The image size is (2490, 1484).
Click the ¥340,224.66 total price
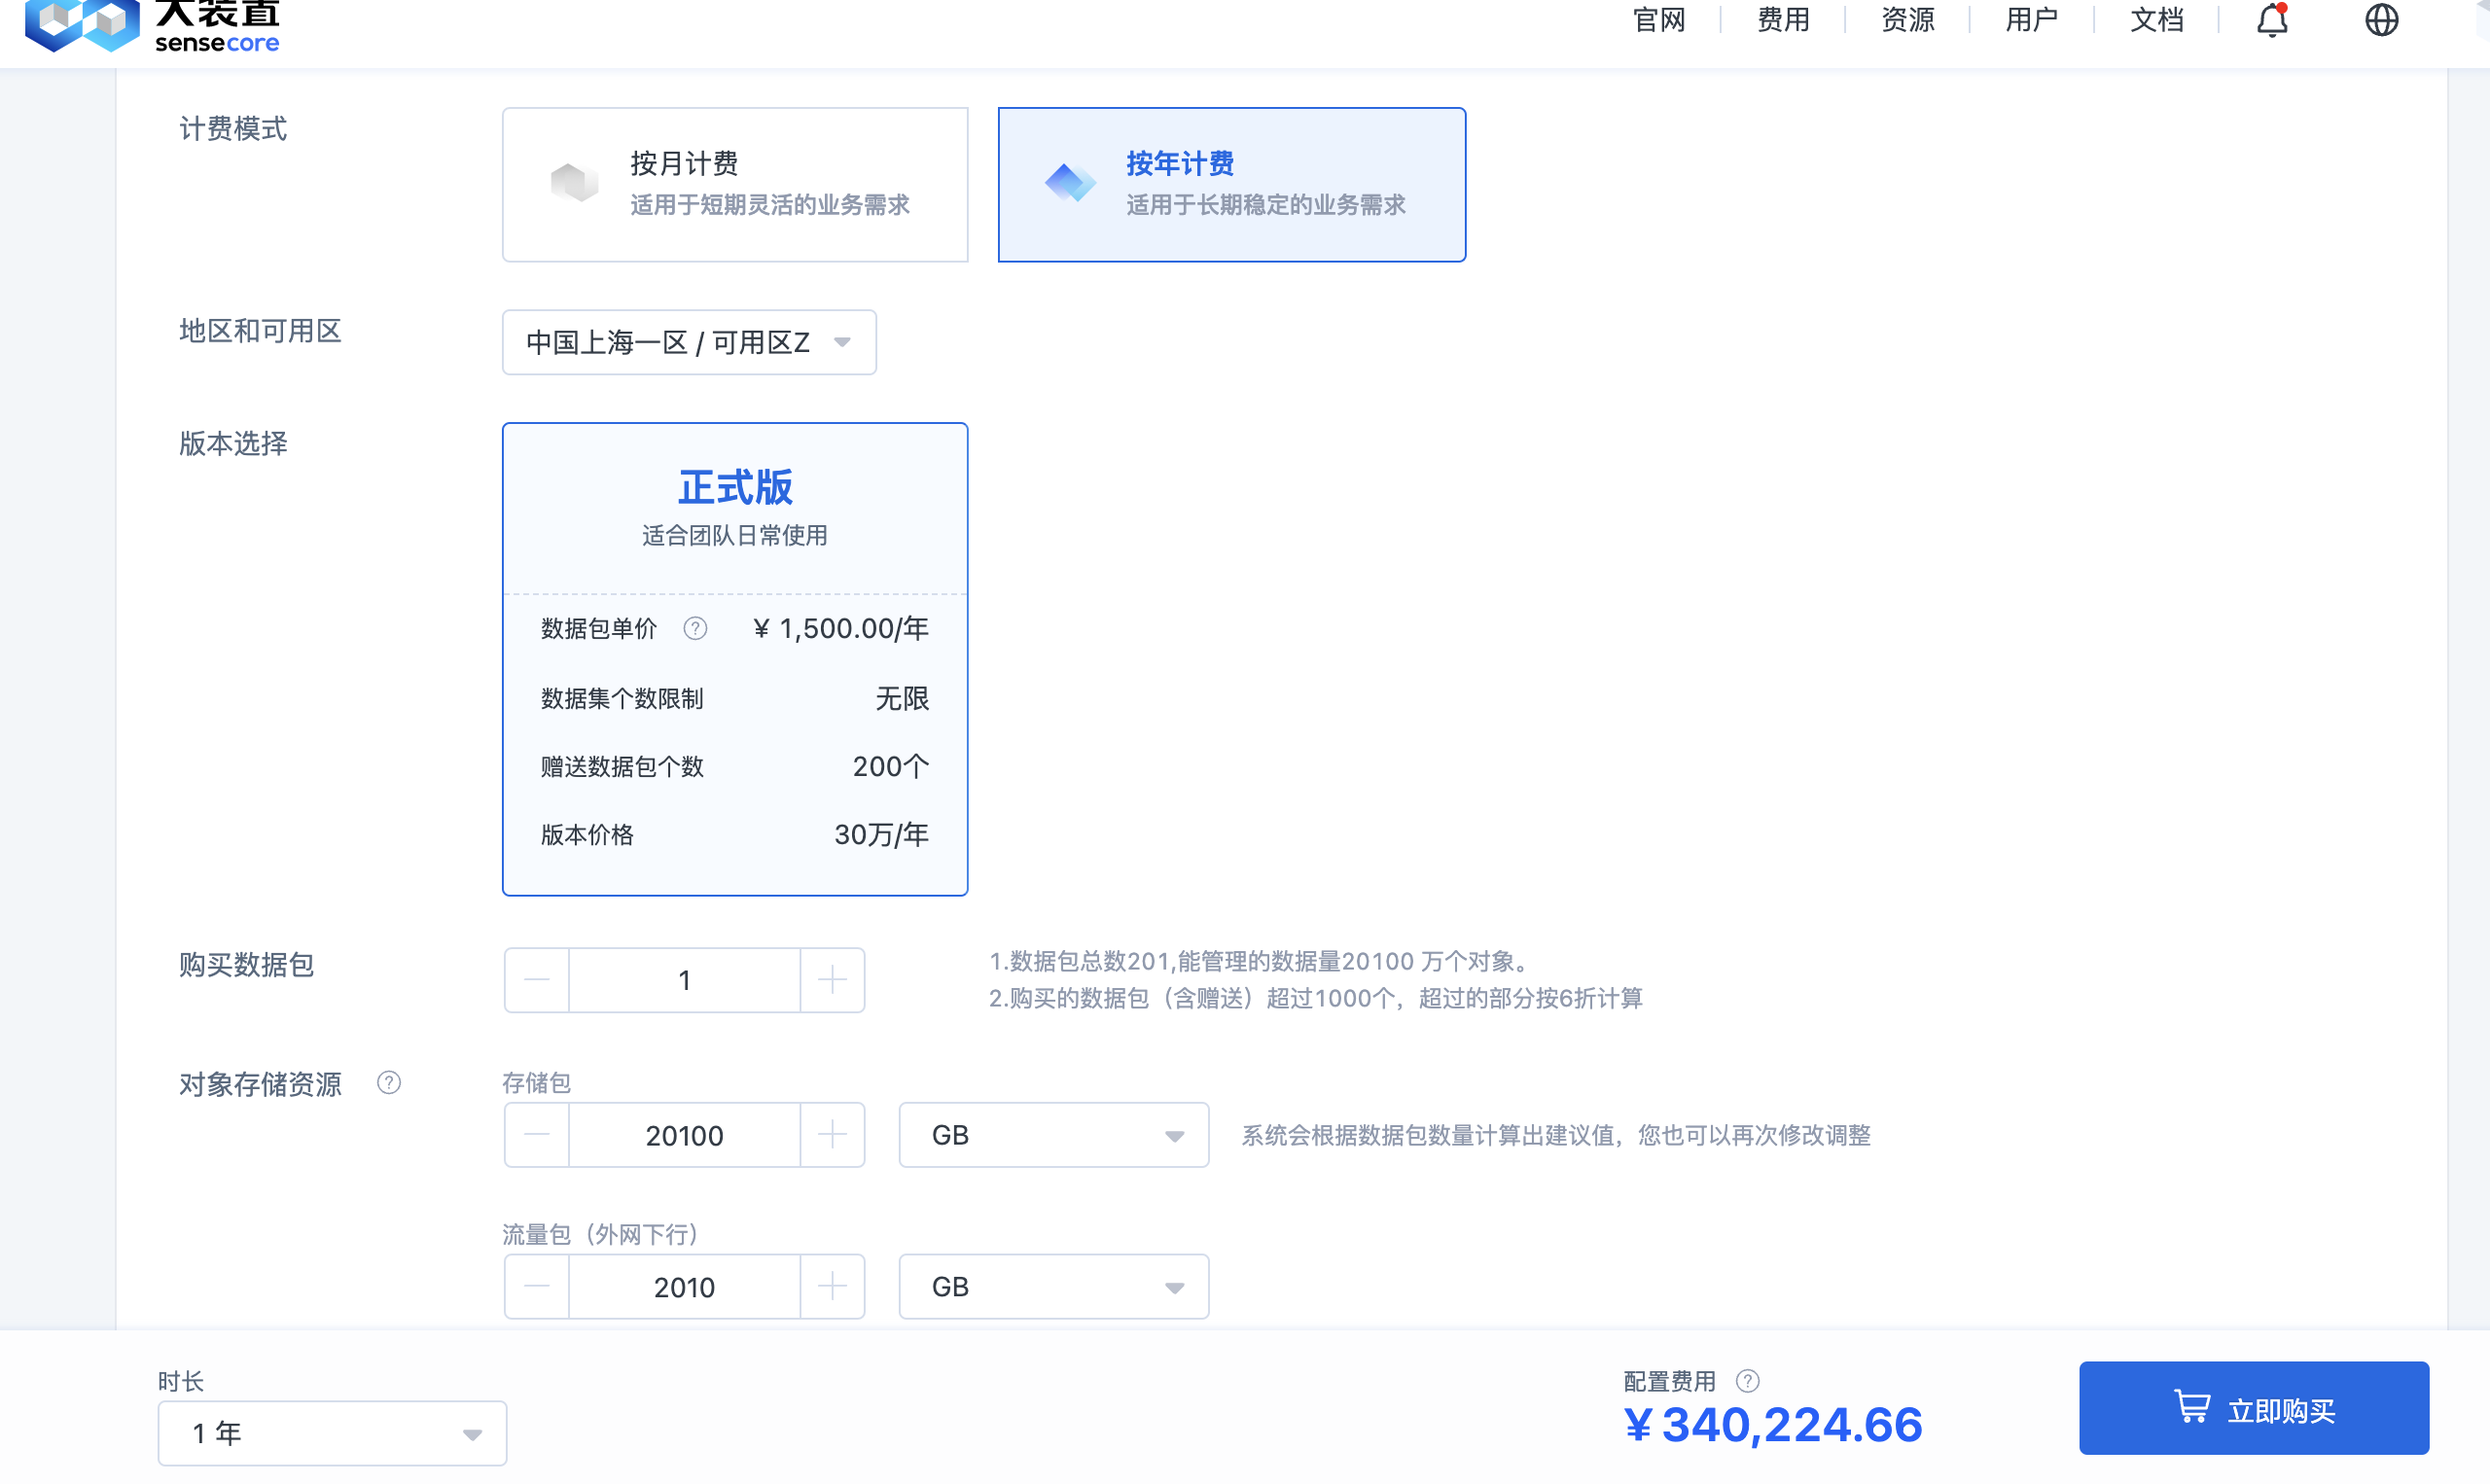tap(1772, 1426)
